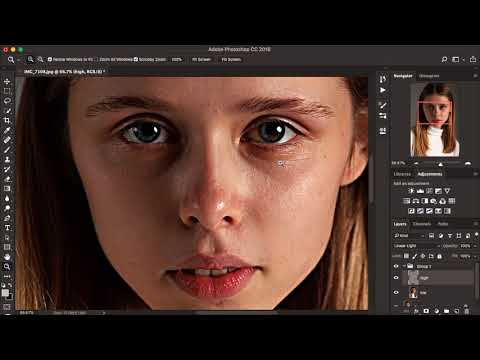Select the Hand tool
This screenshot has width=480, height=360.
pyautogui.click(x=7, y=257)
